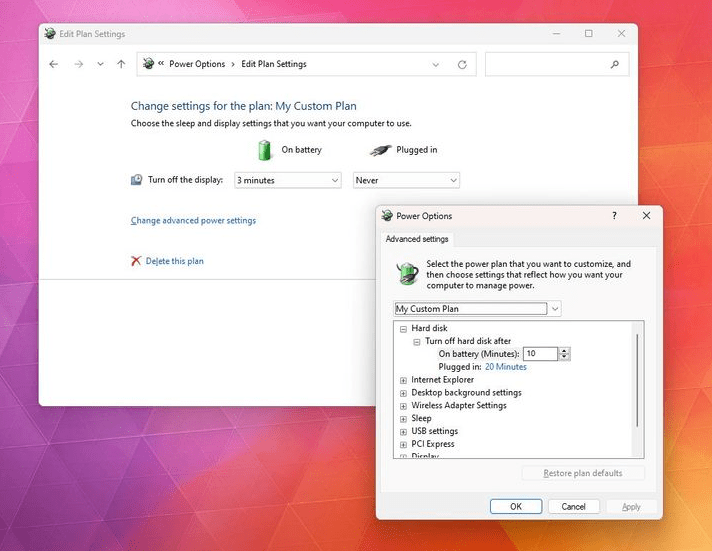
Task: Go up one level with Up arrow
Action: click(x=121, y=64)
